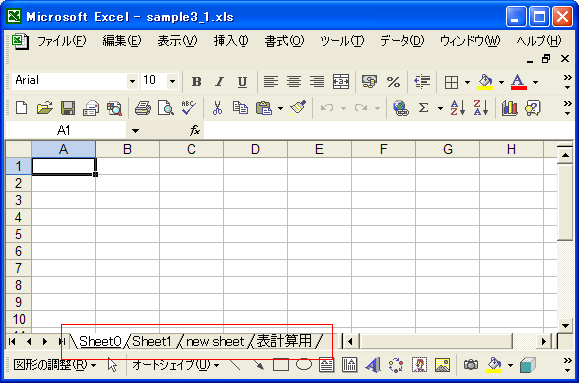Open ファイル(F) menu
Screen dimensions: 579x383
62,41
